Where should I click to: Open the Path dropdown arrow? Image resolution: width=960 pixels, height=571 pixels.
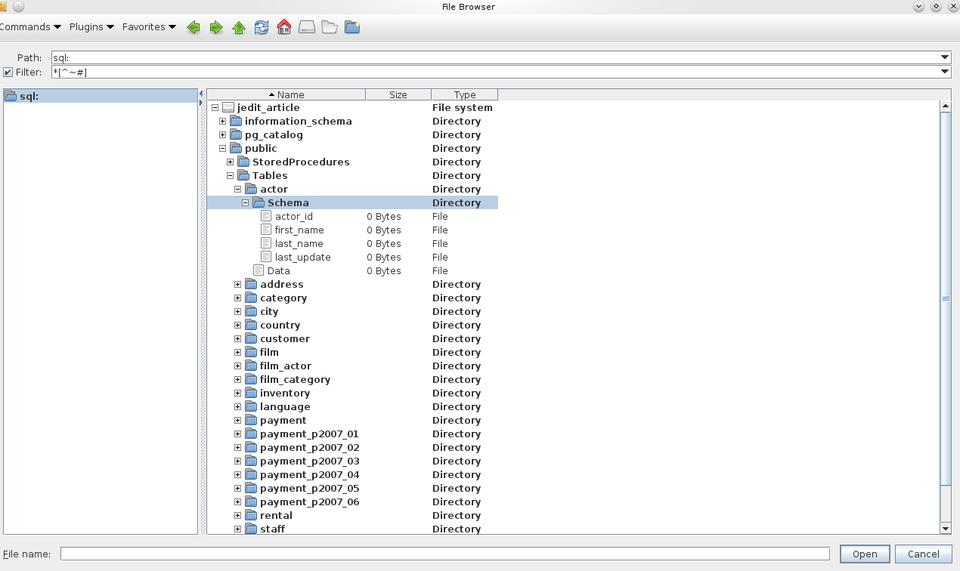tap(945, 58)
